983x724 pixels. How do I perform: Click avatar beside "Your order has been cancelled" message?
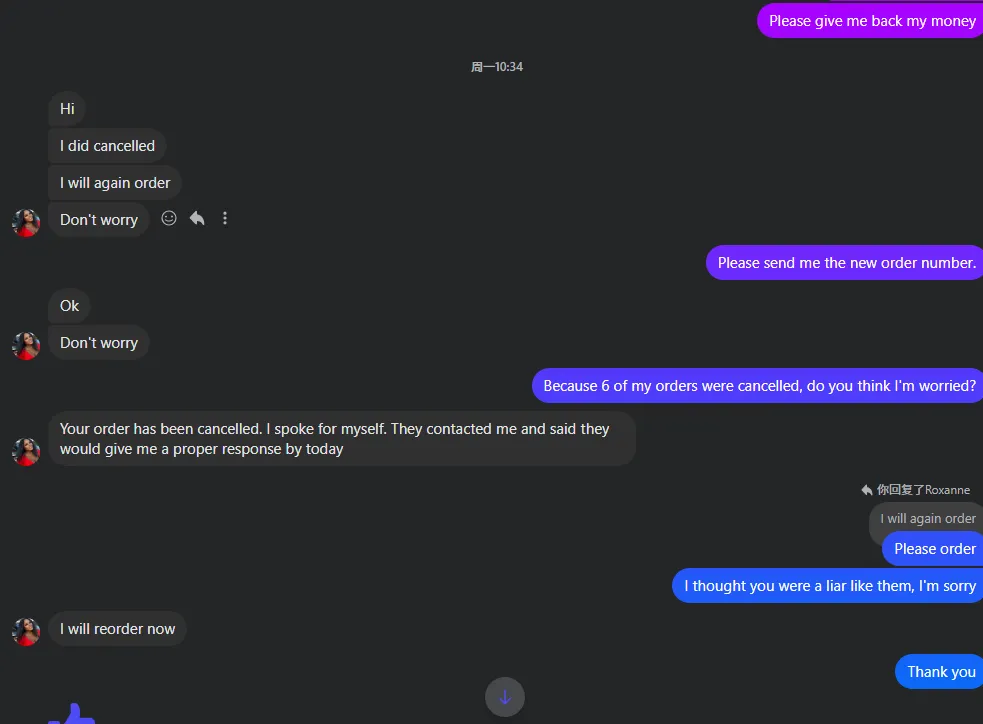coord(26,451)
